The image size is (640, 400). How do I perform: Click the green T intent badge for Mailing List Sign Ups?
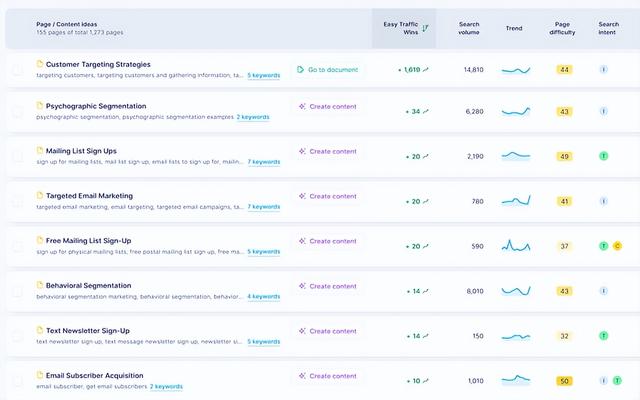pos(603,156)
